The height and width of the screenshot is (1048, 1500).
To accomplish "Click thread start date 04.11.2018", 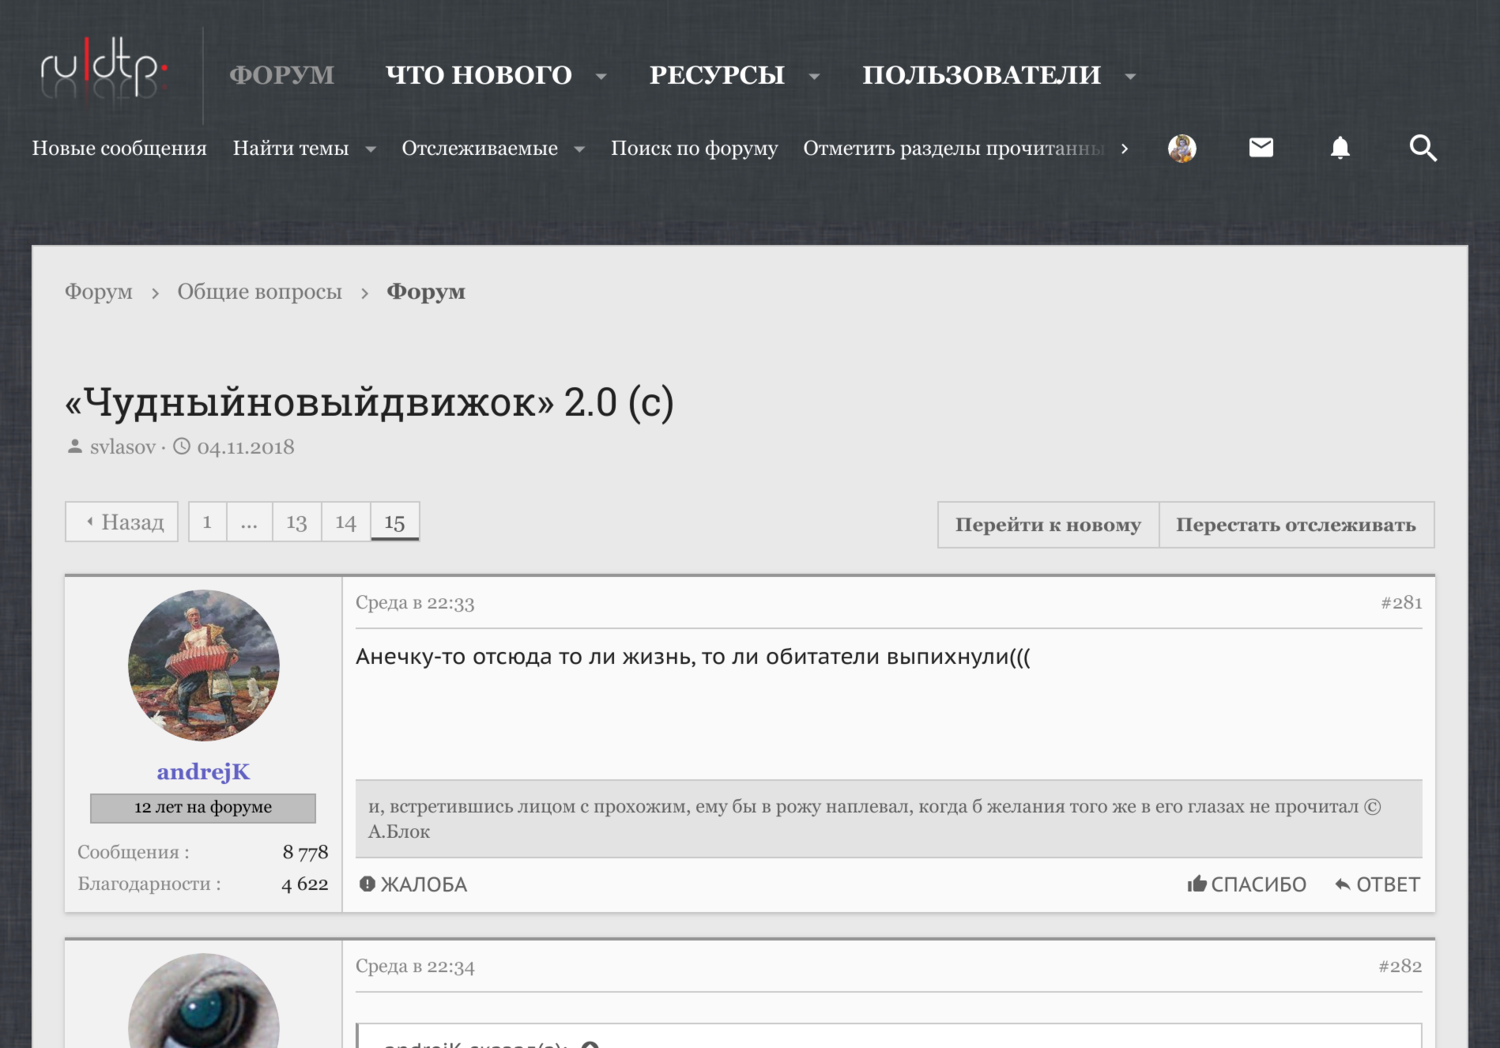I will pos(246,447).
